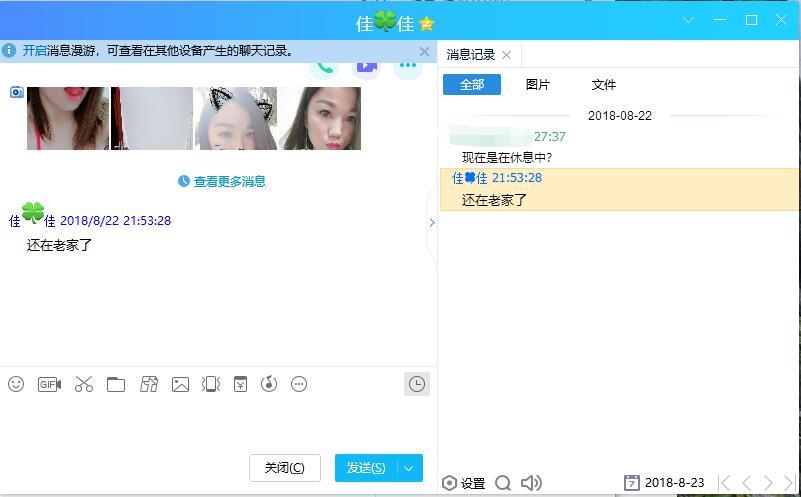Click the red packet icon

click(240, 384)
